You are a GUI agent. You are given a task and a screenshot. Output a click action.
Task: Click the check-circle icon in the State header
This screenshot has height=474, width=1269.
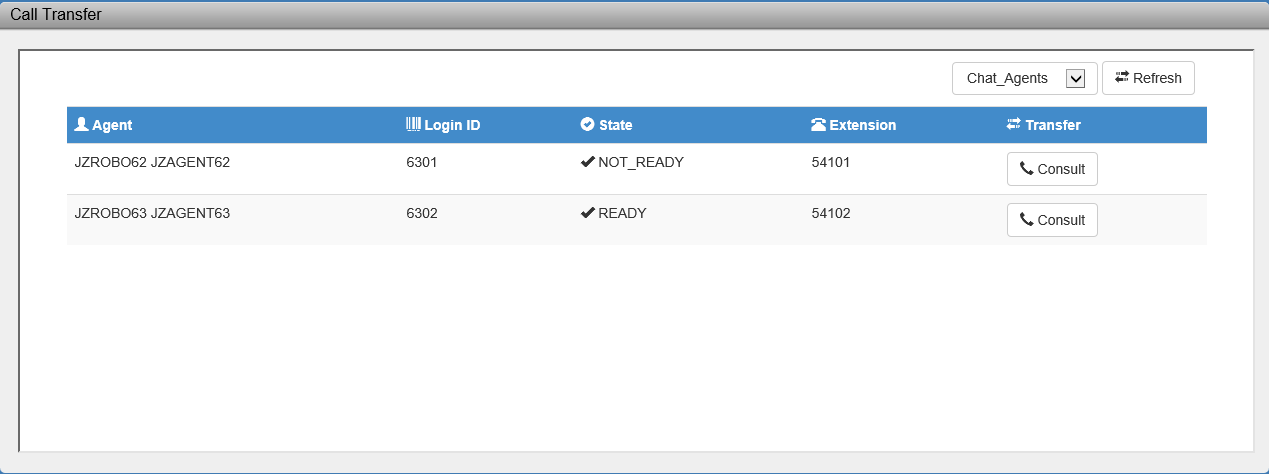[587, 125]
